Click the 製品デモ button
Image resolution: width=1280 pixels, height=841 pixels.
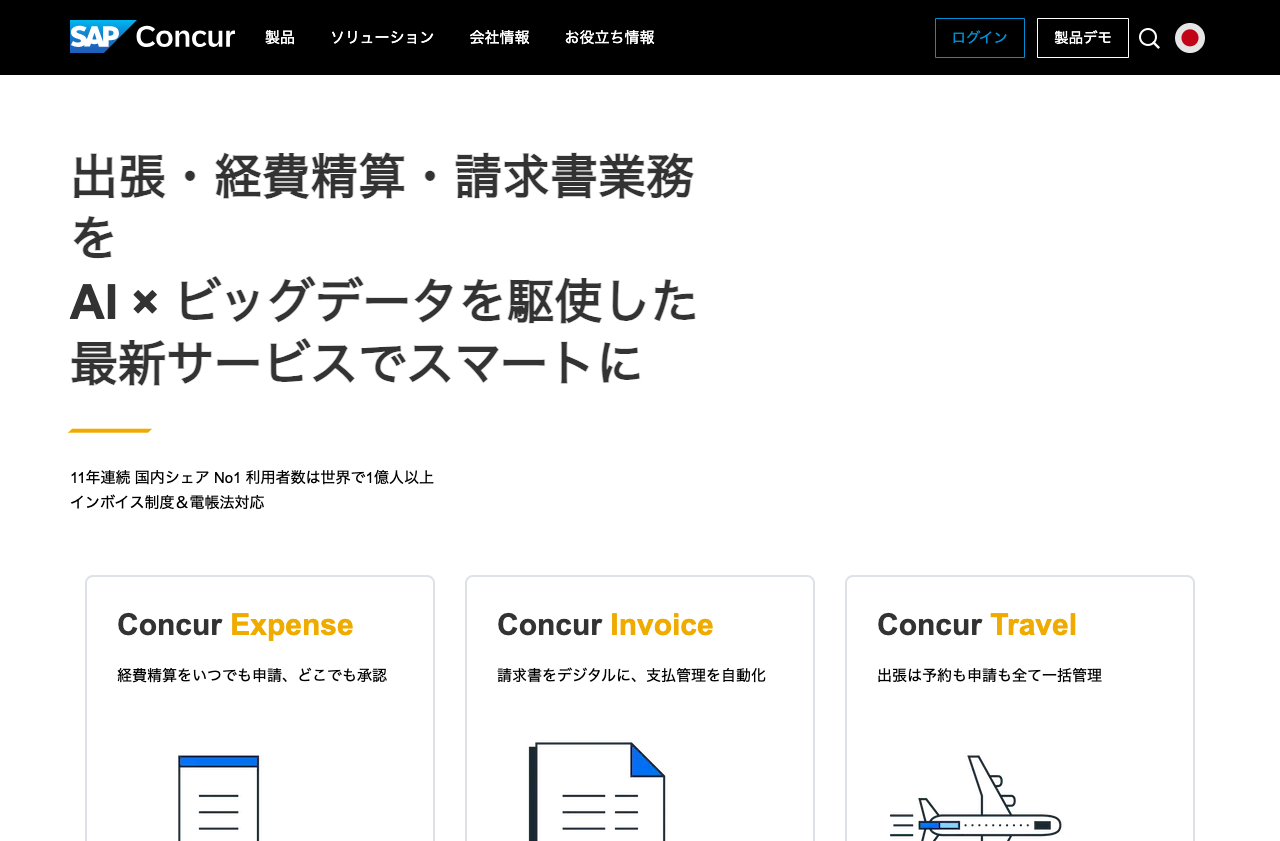tap(1083, 37)
